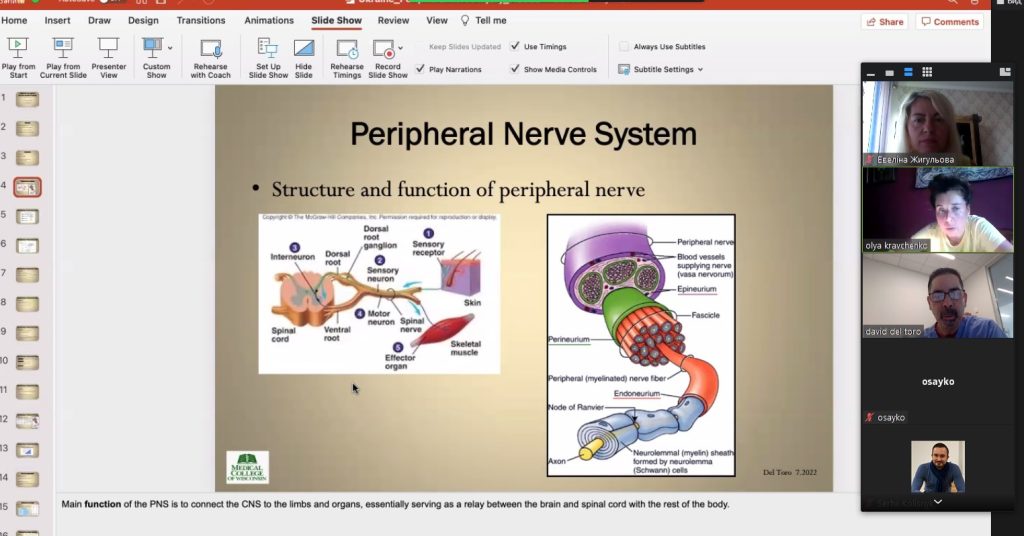Image resolution: width=1024 pixels, height=536 pixels.
Task: Uncheck Play Narrations
Action: [x=421, y=69]
